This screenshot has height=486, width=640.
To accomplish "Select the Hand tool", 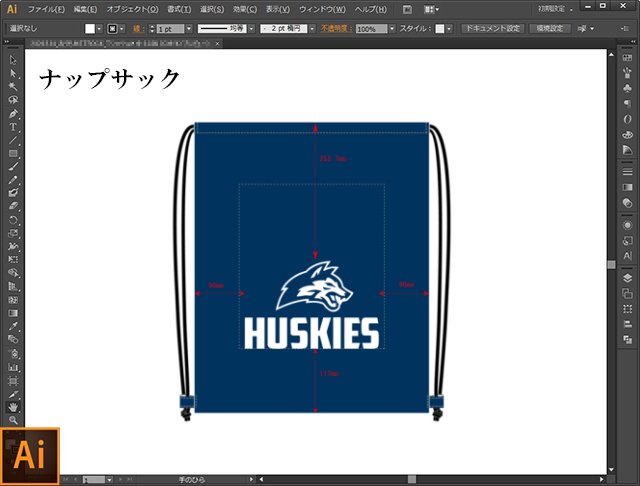I will click(13, 407).
